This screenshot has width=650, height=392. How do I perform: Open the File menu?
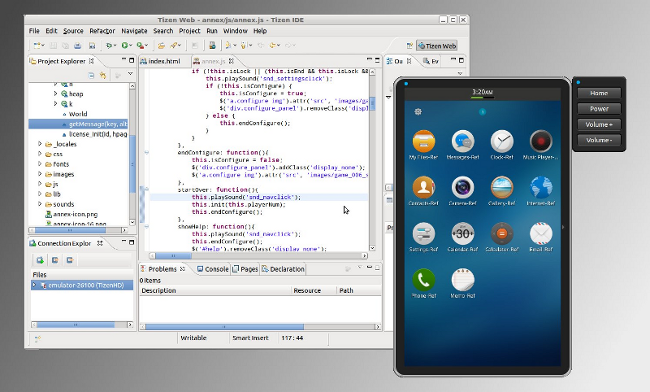[x=34, y=31]
